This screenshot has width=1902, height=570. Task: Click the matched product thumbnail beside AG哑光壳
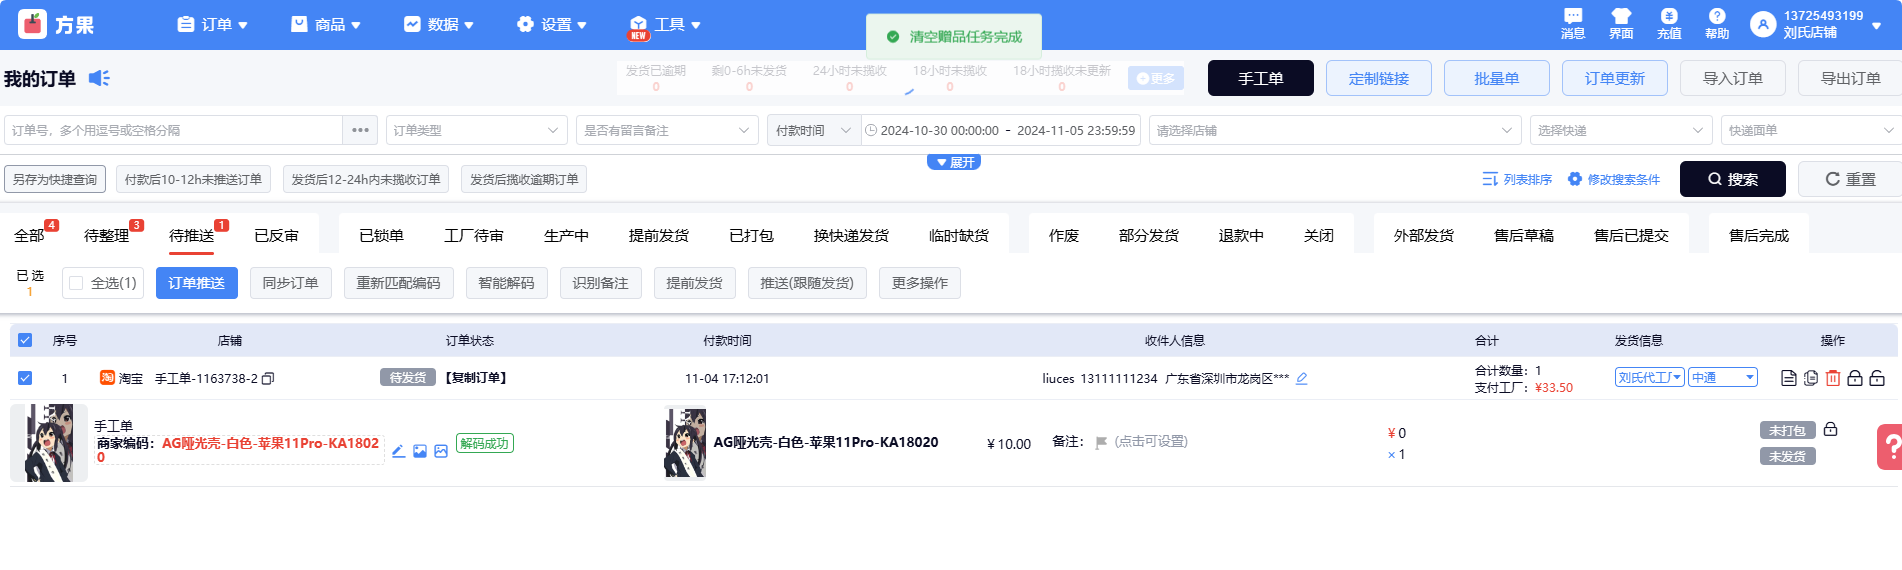(685, 442)
